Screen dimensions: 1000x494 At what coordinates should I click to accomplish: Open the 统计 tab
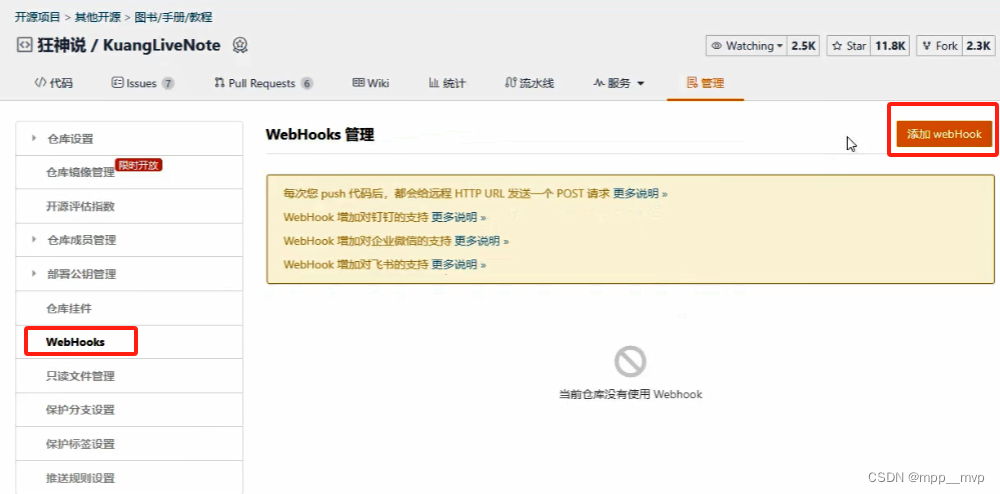pyautogui.click(x=447, y=83)
